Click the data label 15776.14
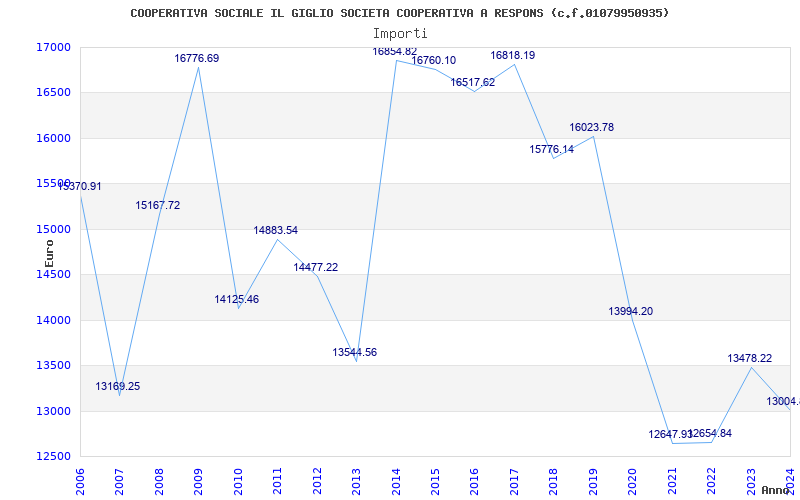This screenshot has width=800, height=500. (x=552, y=149)
